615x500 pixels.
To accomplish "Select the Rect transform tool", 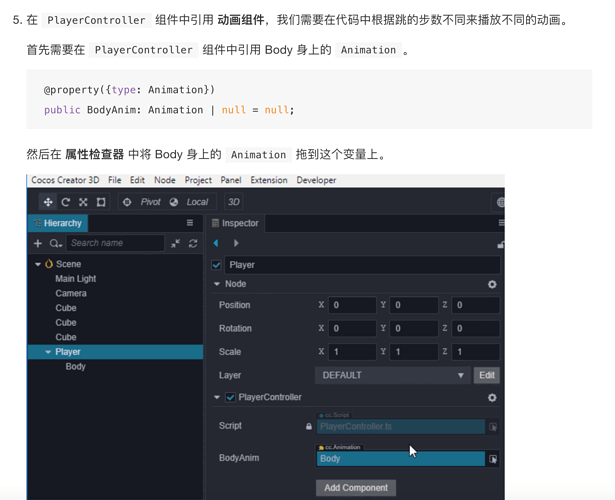I will [x=101, y=202].
